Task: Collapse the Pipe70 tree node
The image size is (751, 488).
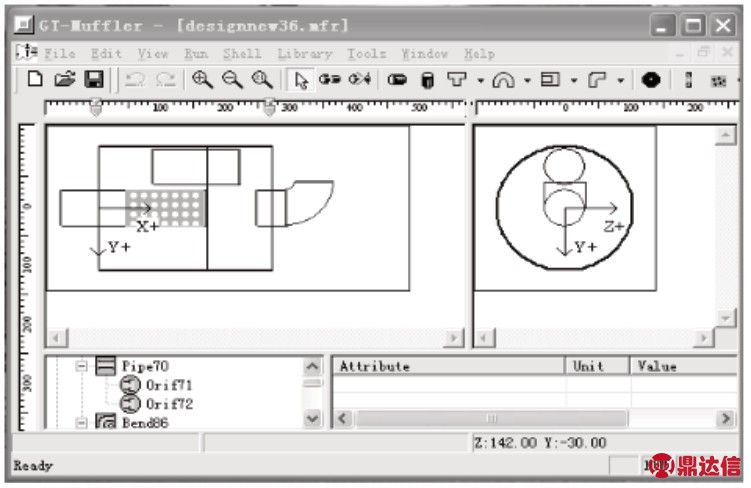Action: pyautogui.click(x=81, y=366)
